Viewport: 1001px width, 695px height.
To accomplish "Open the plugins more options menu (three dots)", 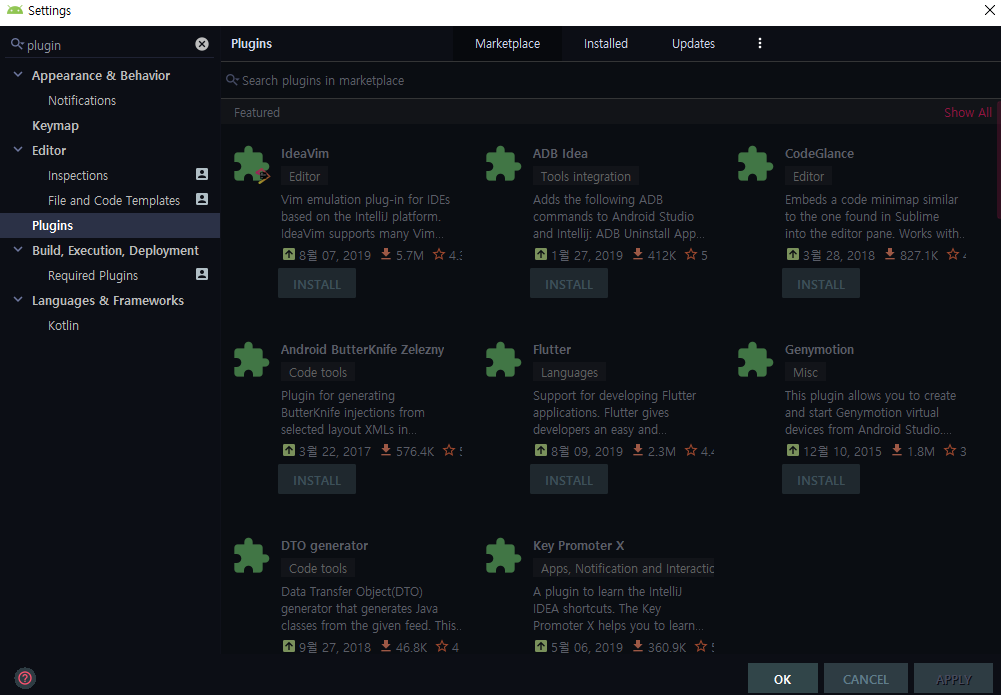I will [x=760, y=43].
